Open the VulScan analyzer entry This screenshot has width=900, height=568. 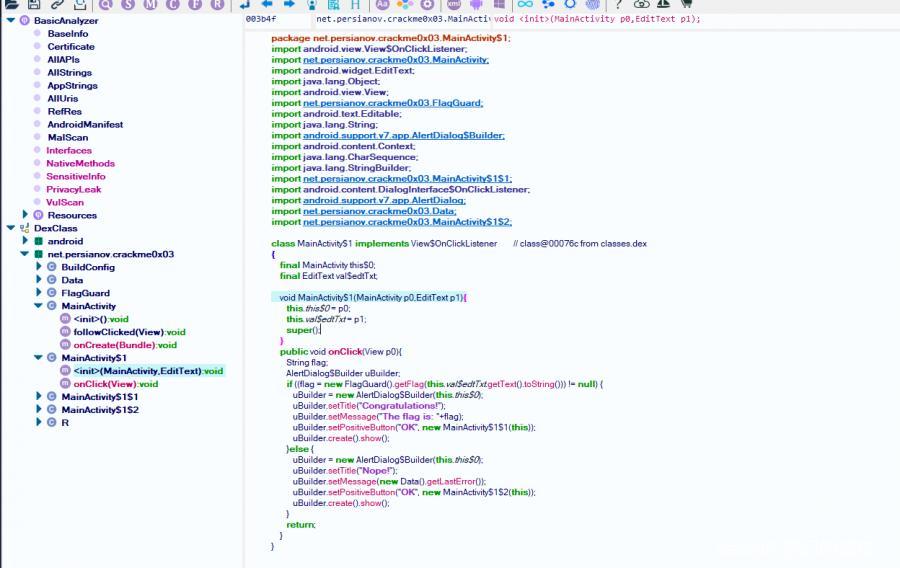64,202
